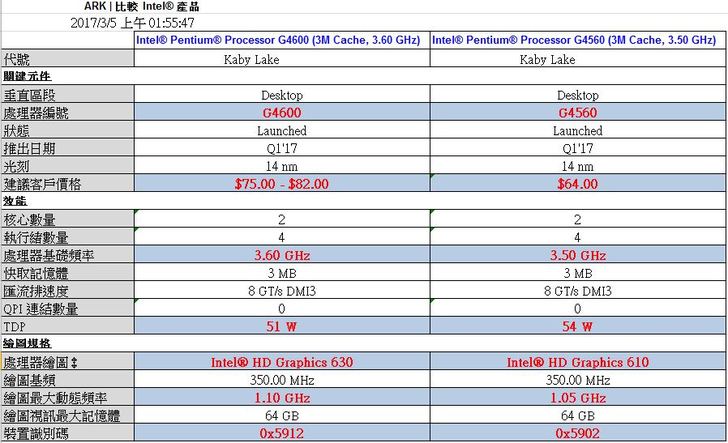Select the QPI 連結數量 row label
The width and height of the screenshot is (728, 443).
[68, 308]
